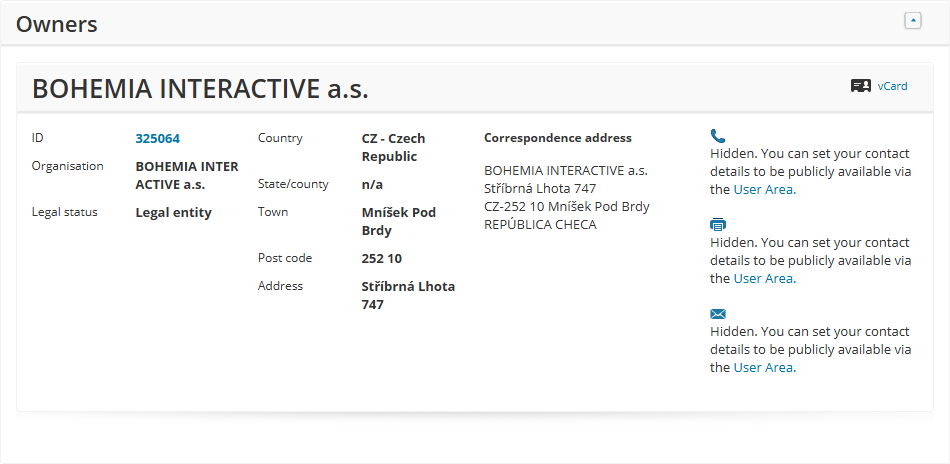Open User Area link under phone icon
950x464 pixels.
click(x=763, y=190)
